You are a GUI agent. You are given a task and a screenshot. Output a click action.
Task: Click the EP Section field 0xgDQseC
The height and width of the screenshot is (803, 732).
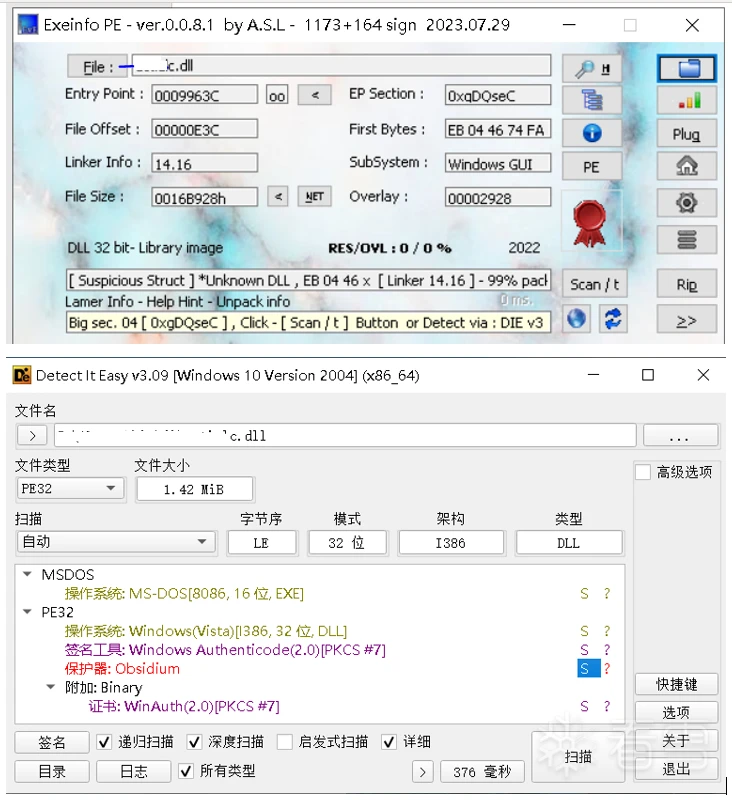[x=498, y=96]
